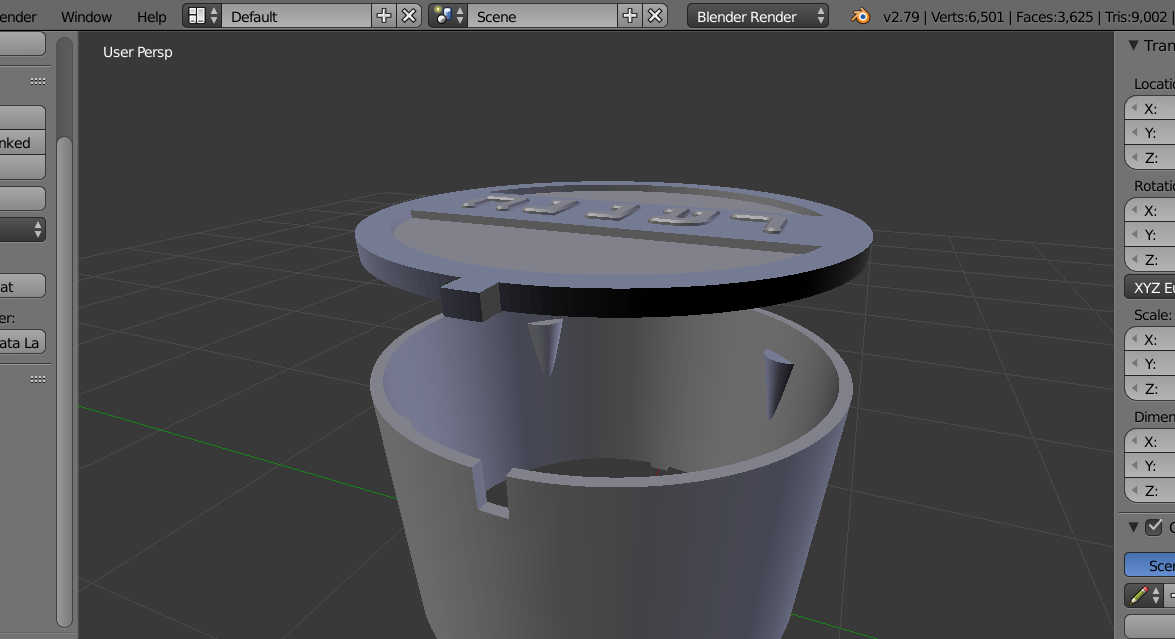Click the Scale Z field

click(1150, 389)
